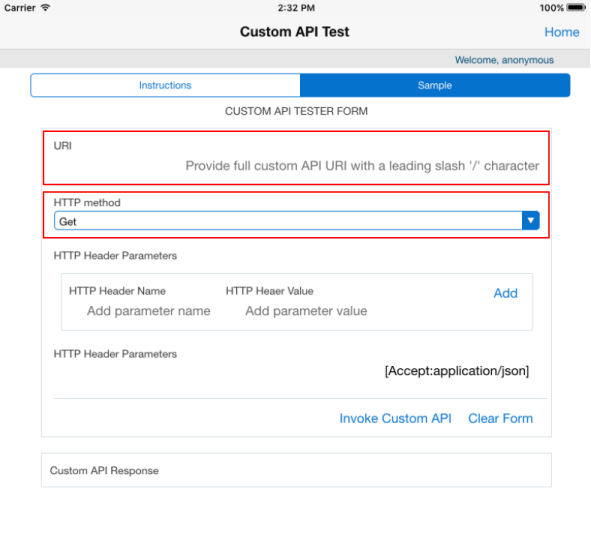The height and width of the screenshot is (537, 591).
Task: Click the CUSTOM API TESTER FORM heading
Action: [296, 111]
